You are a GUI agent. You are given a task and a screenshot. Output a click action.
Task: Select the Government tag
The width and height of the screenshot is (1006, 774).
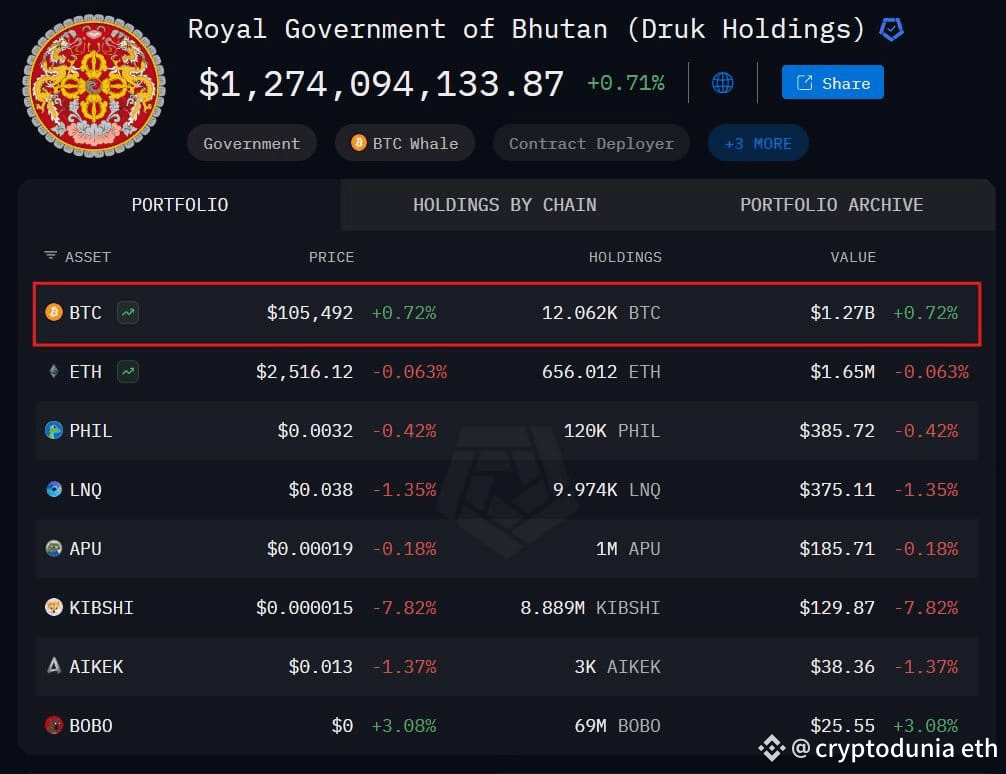pyautogui.click(x=252, y=143)
